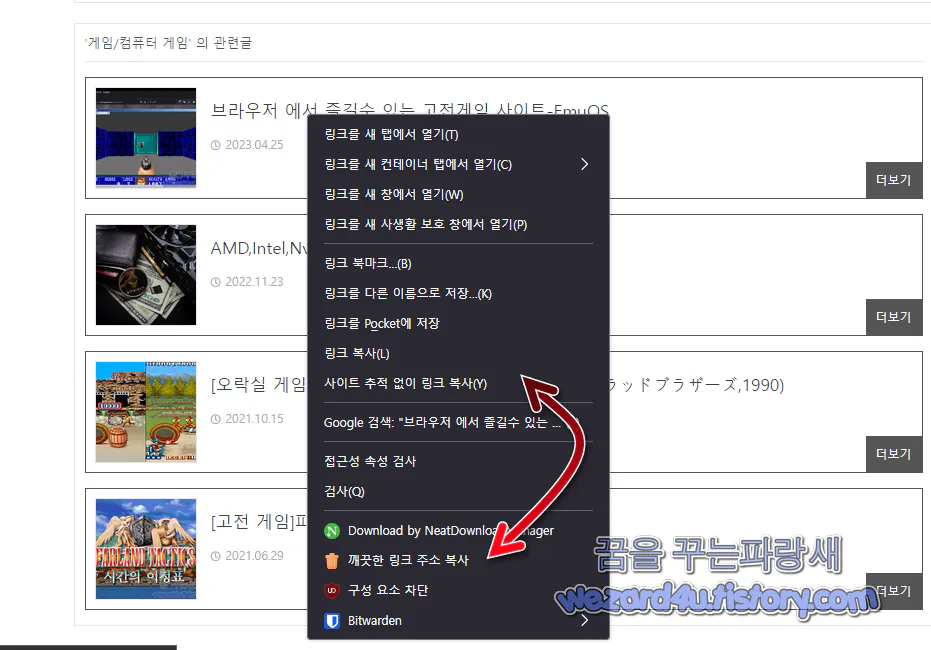931x650 pixels.
Task: Click the Bitwarden shield icon
Action: 332,621
